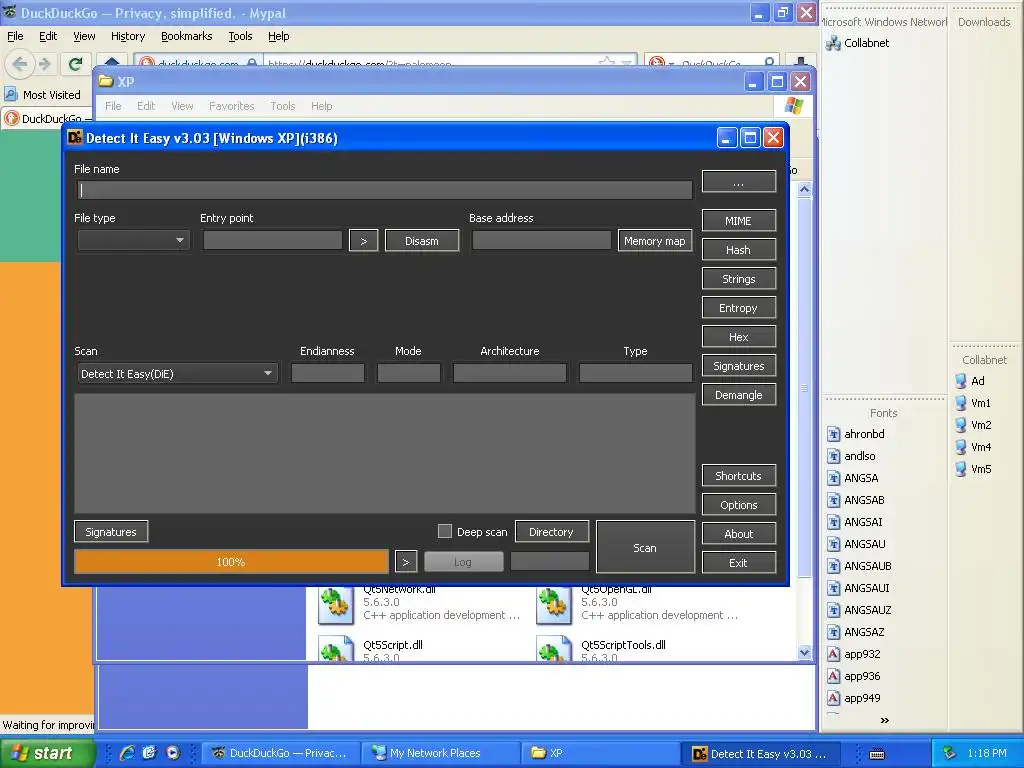Open the Memory map

pos(655,240)
